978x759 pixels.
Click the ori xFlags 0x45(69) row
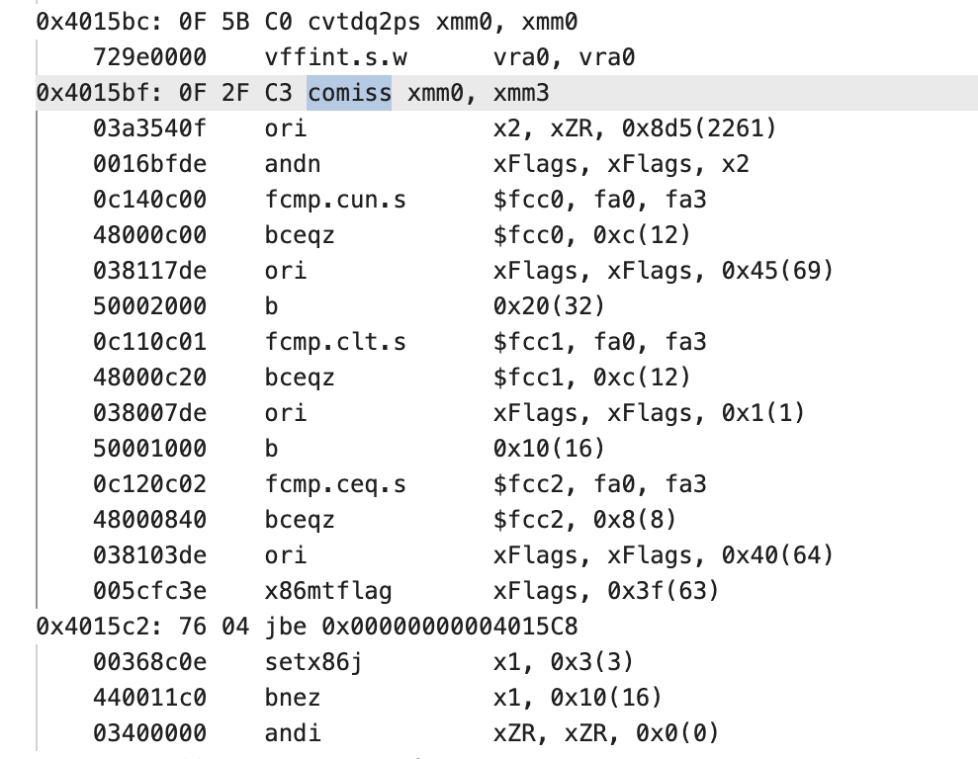pos(463,271)
